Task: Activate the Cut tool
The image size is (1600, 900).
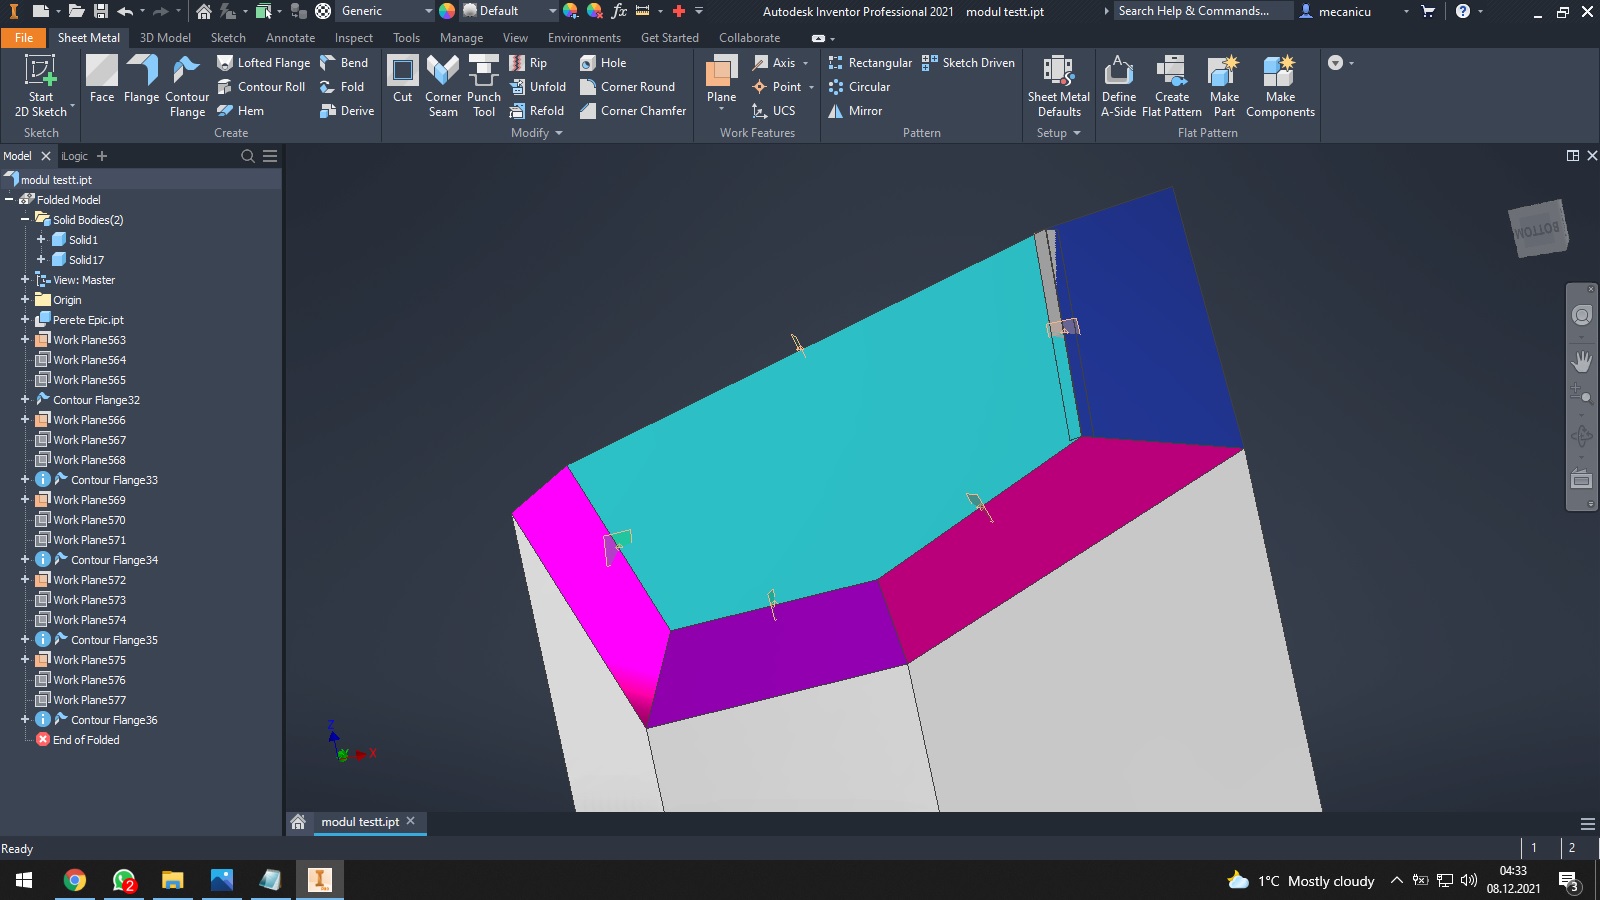Action: [x=403, y=80]
